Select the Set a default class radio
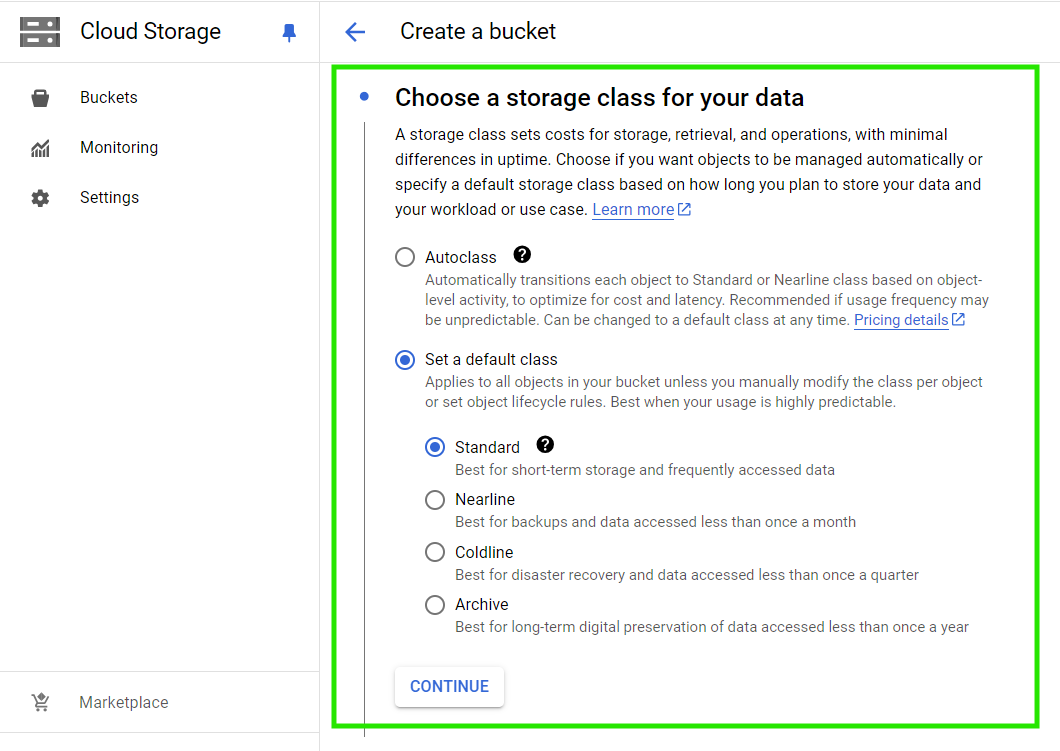The height and width of the screenshot is (751, 1060). click(x=405, y=360)
